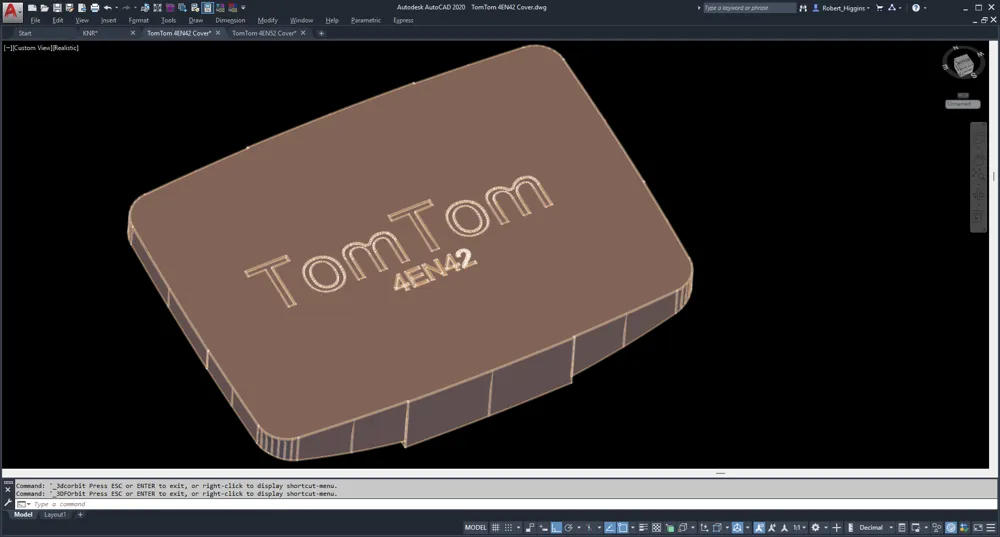
Task: Click the Help question mark icon
Action: 916,8
